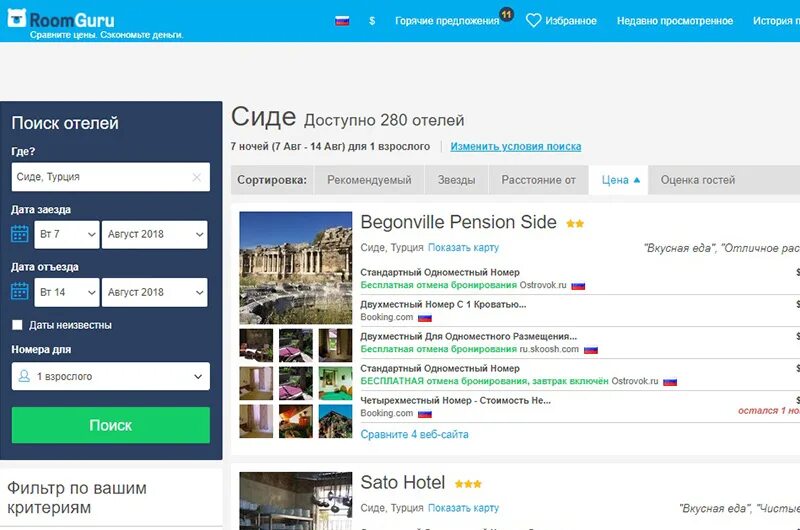Open Begonville main ruins photo

coord(296,268)
